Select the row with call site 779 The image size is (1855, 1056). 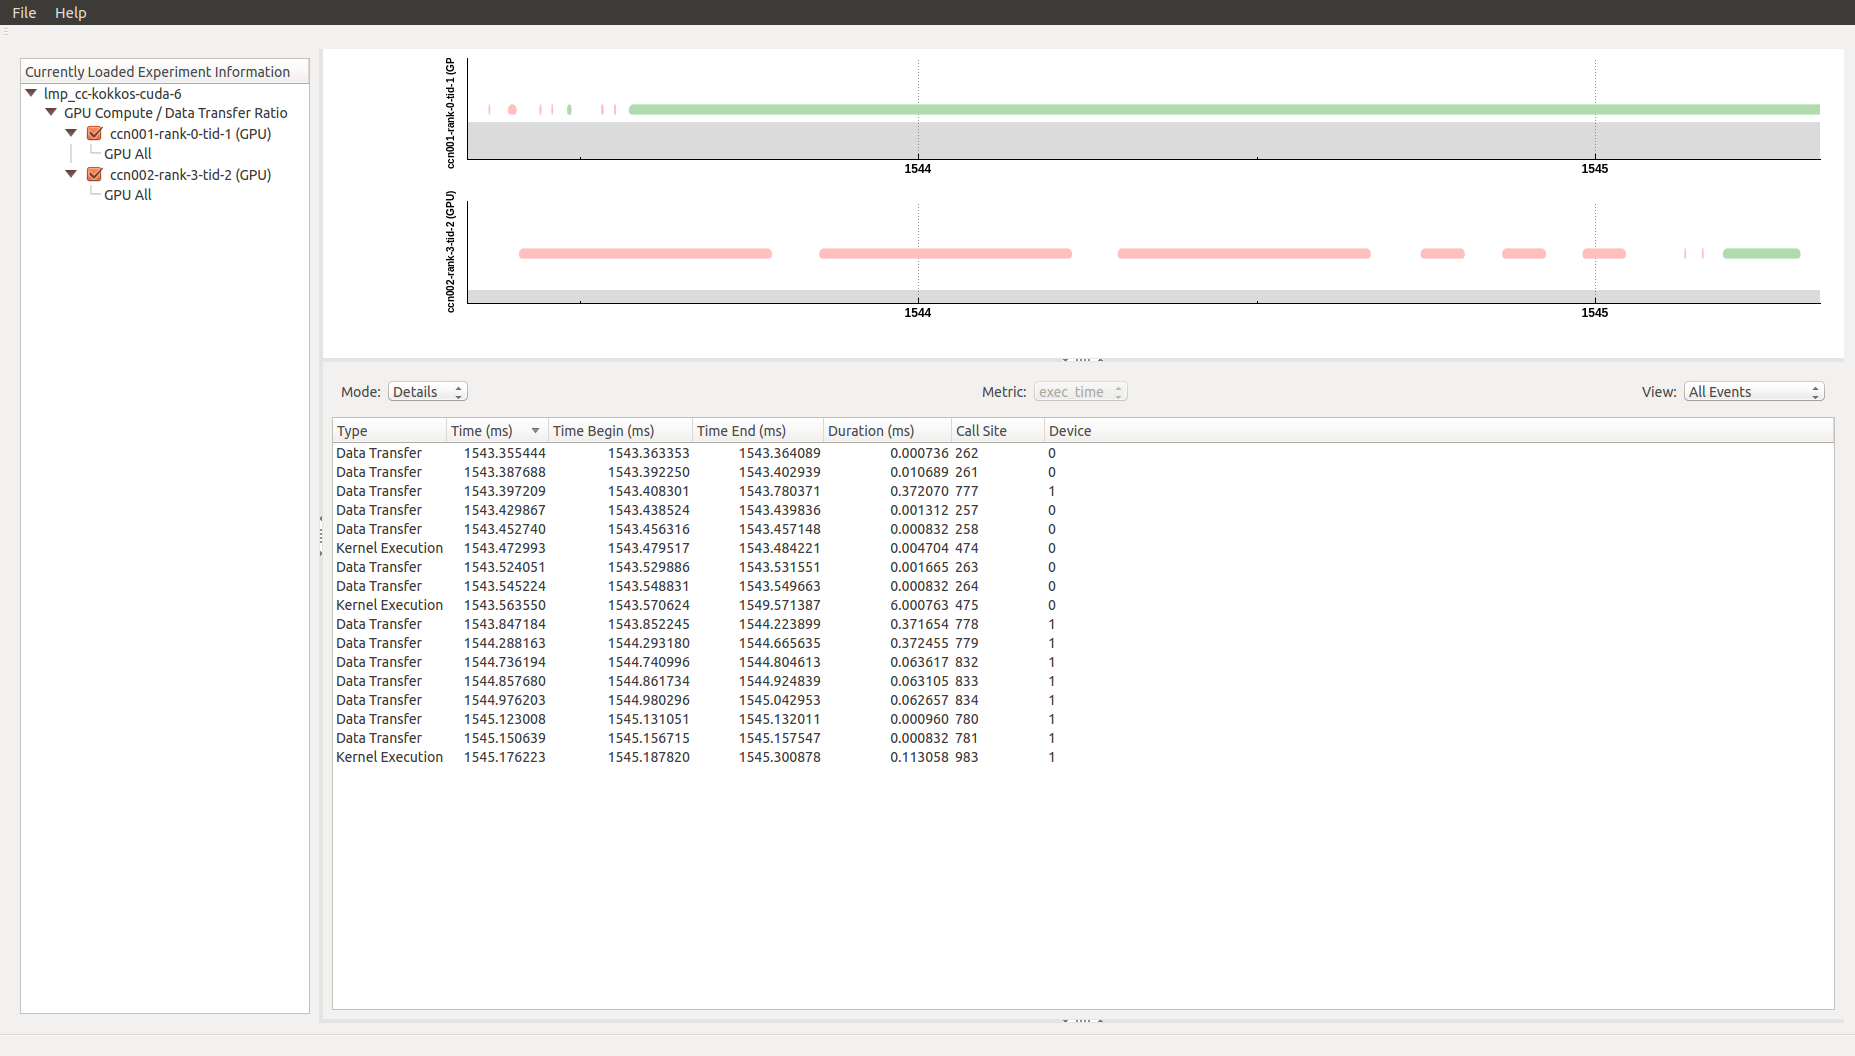(1083, 643)
